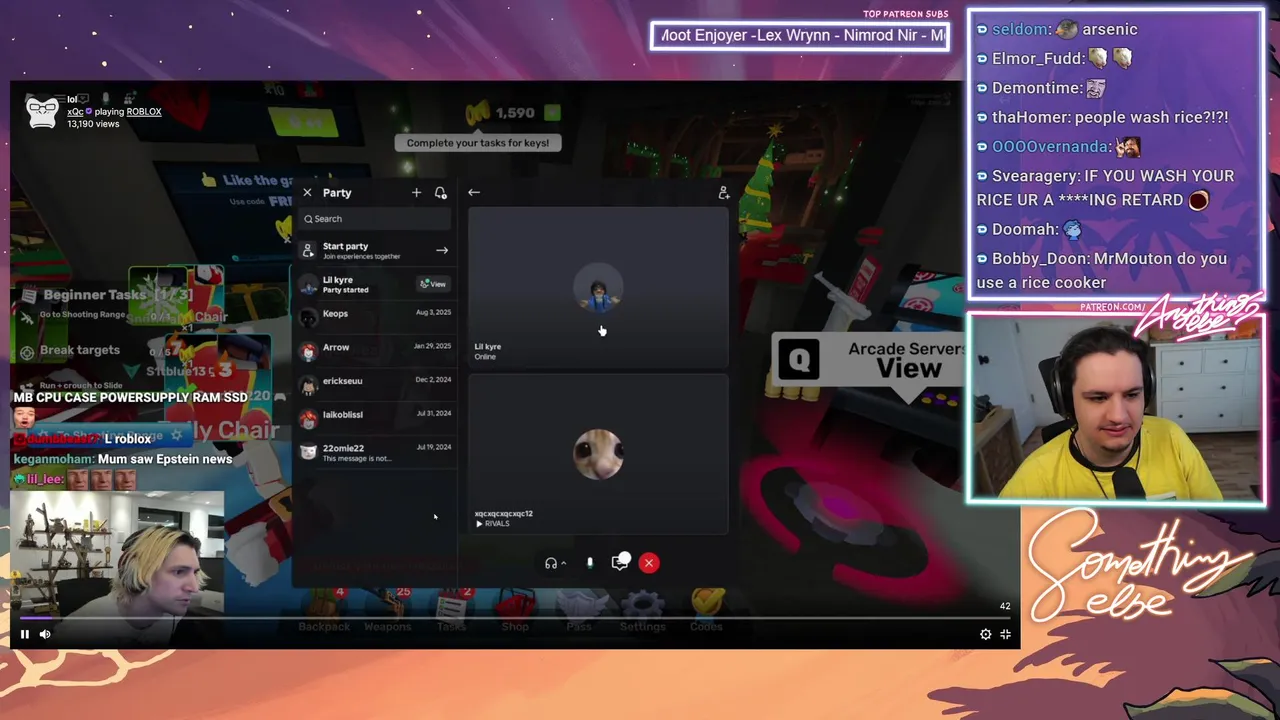
Task: Mute the video player volume
Action: 45,634
